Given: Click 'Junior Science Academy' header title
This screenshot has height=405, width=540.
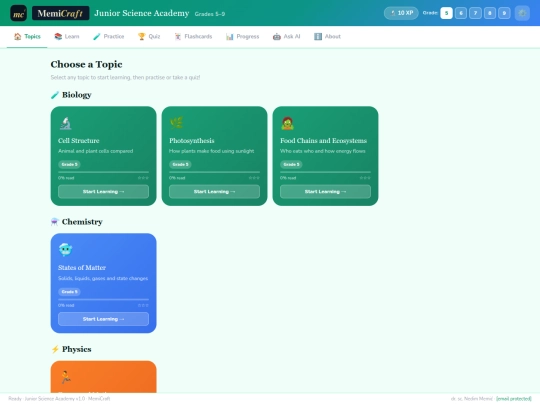Looking at the screenshot, I should pyautogui.click(x=142, y=13).
